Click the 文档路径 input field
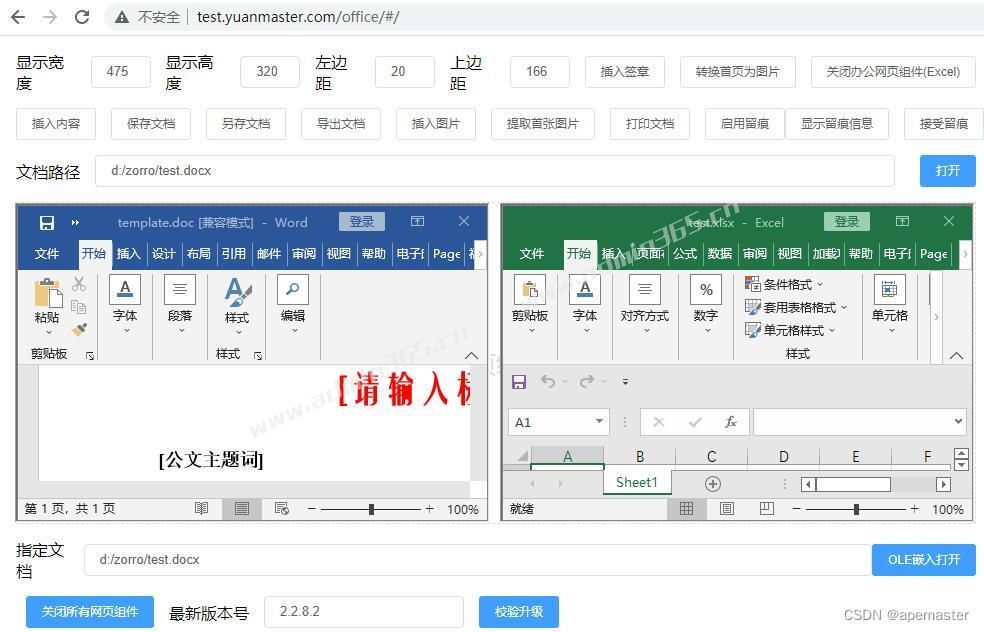 [495, 171]
